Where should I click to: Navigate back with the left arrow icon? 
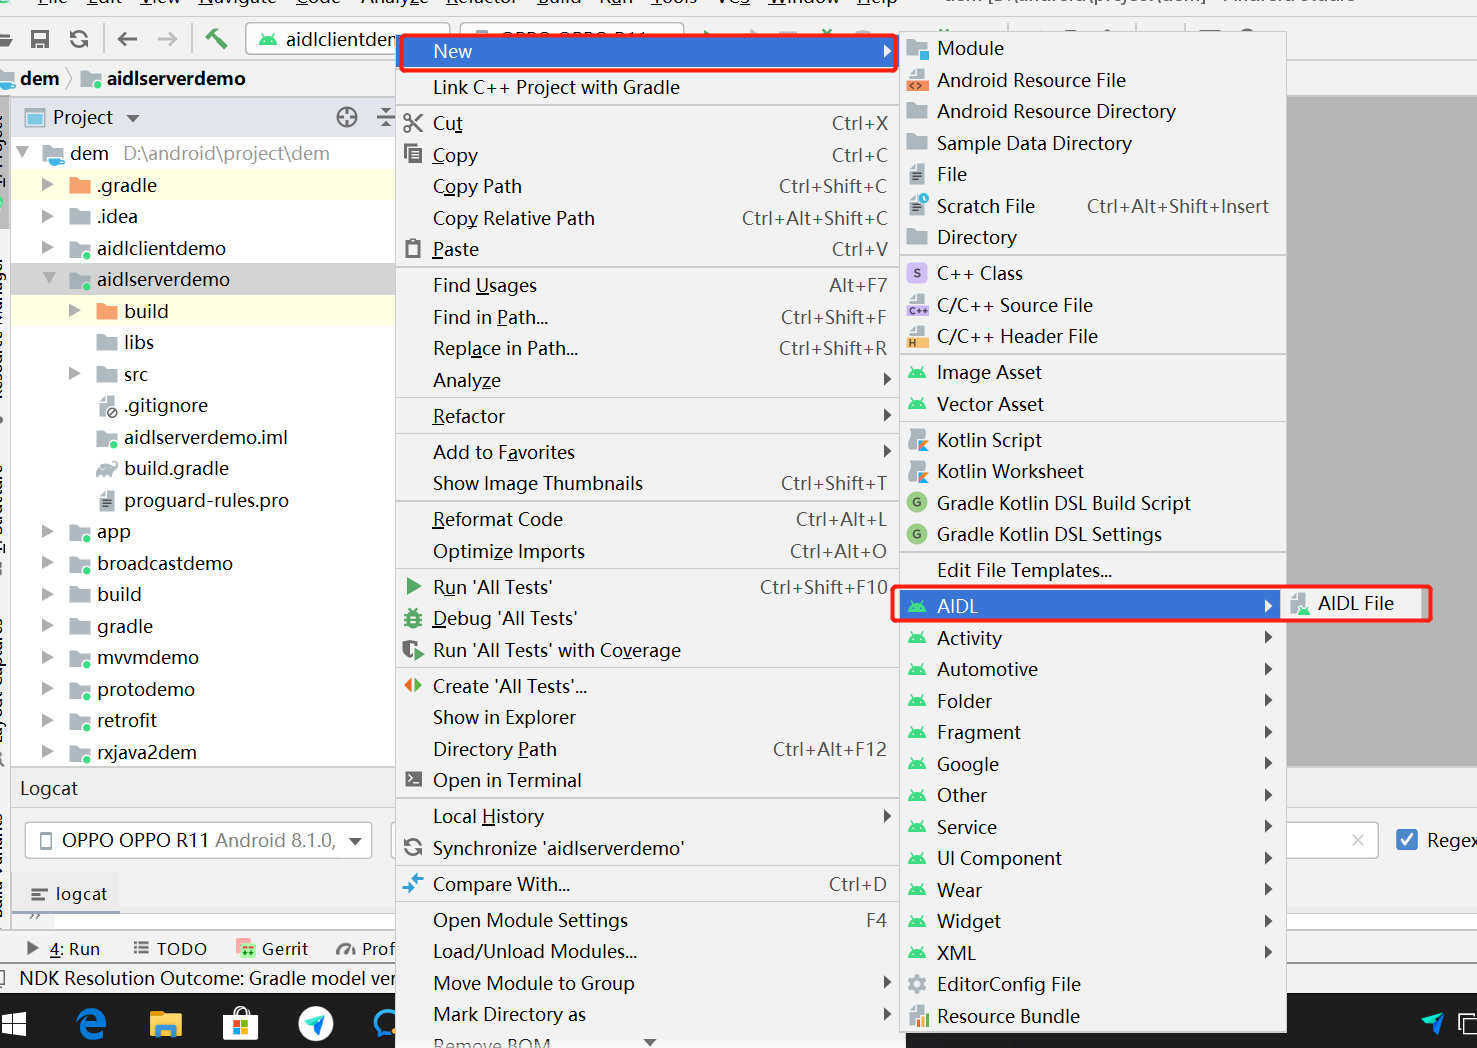tap(127, 38)
